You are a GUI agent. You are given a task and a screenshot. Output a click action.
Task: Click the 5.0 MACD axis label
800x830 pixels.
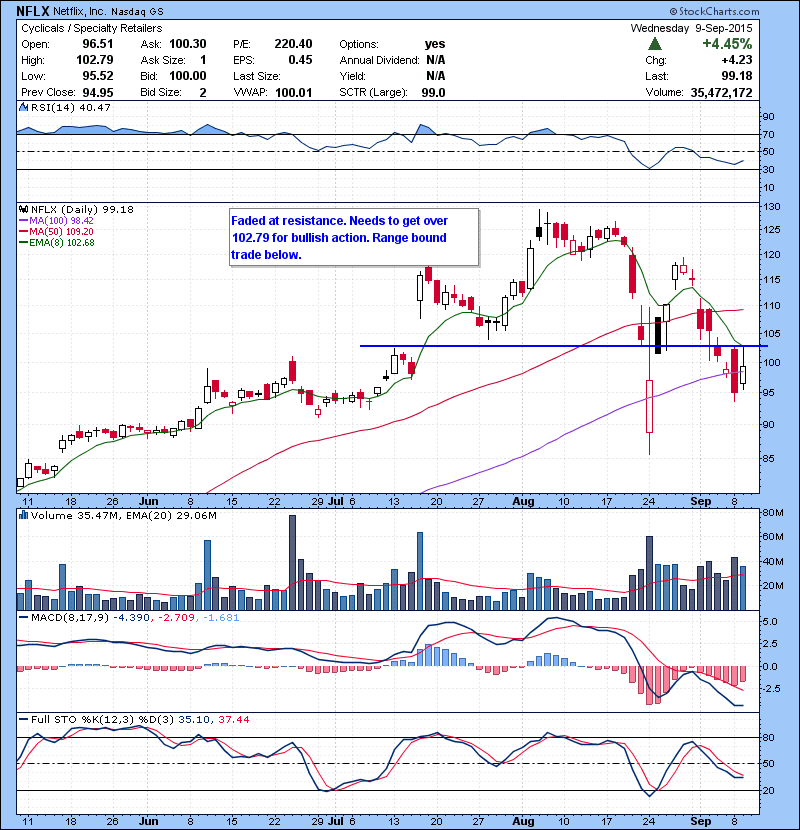tap(770, 621)
